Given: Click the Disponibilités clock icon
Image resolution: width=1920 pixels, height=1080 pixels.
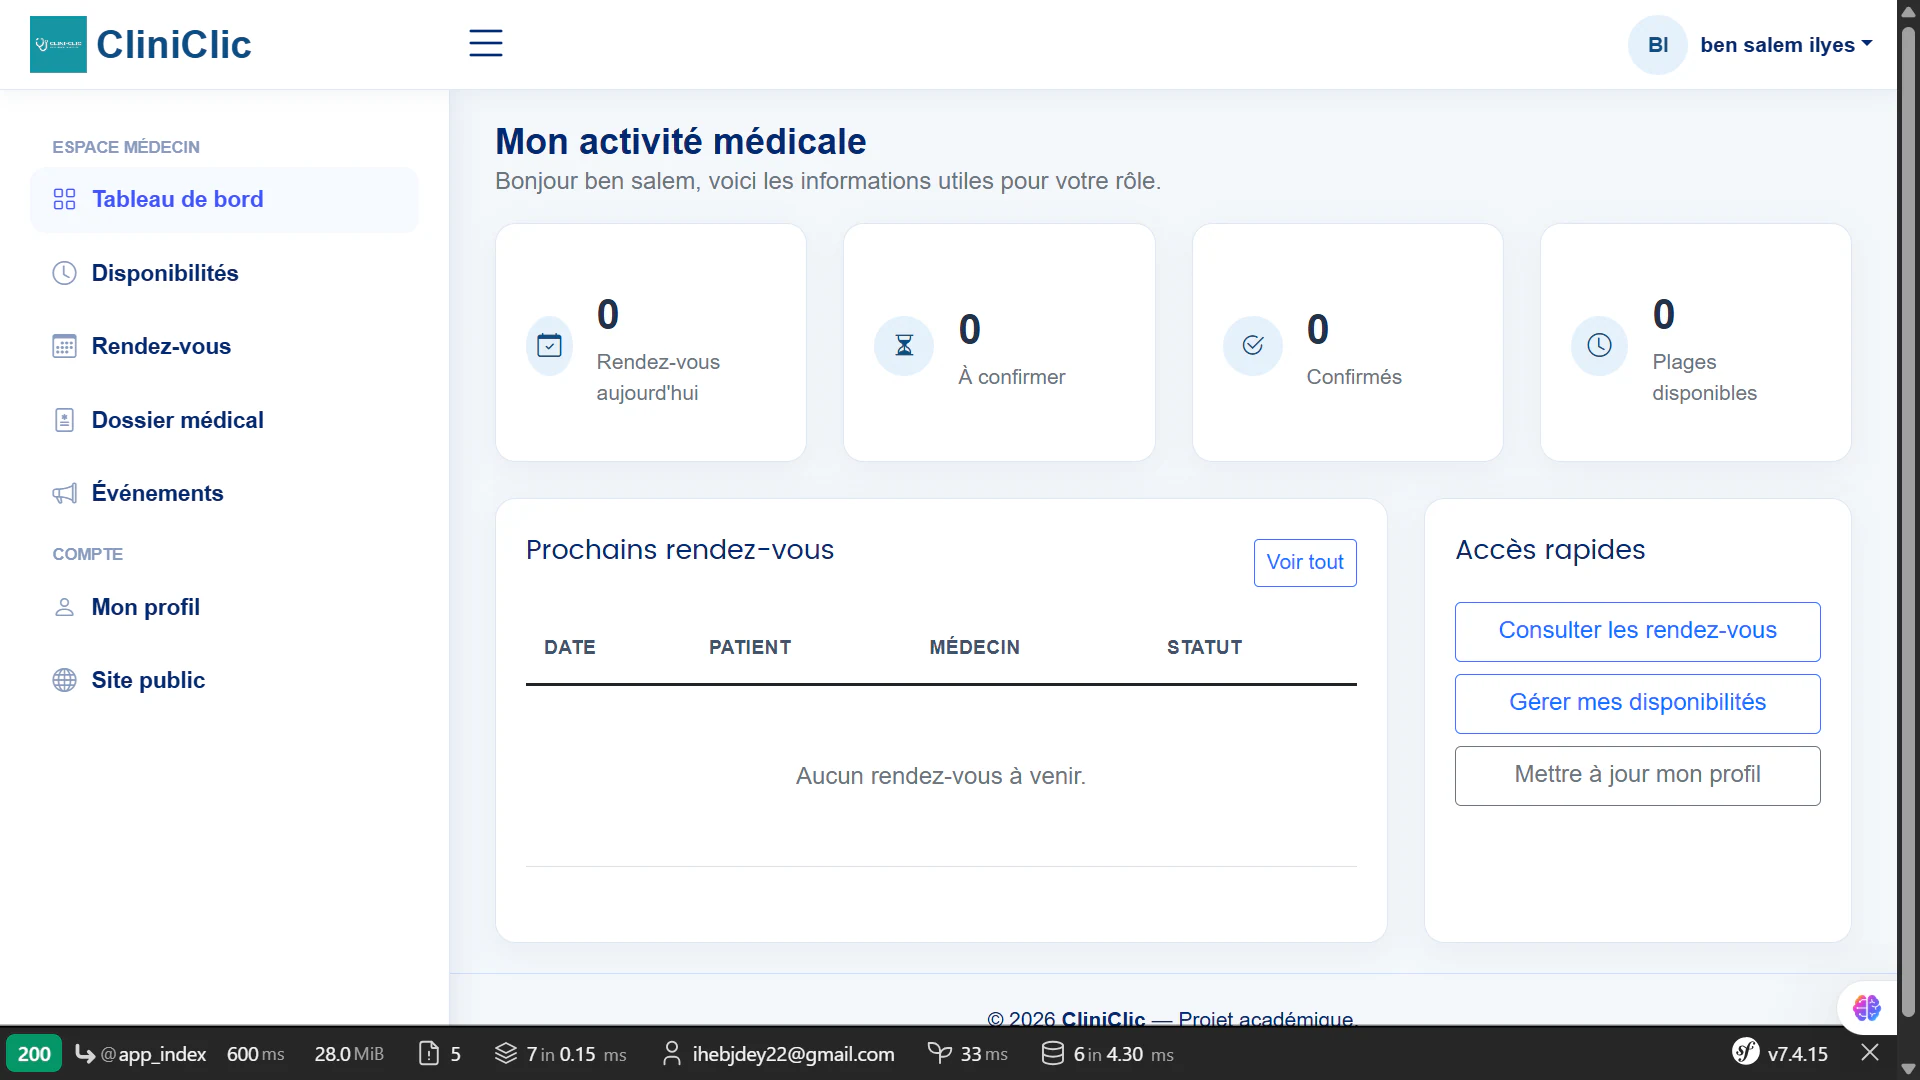Looking at the screenshot, I should 64,273.
